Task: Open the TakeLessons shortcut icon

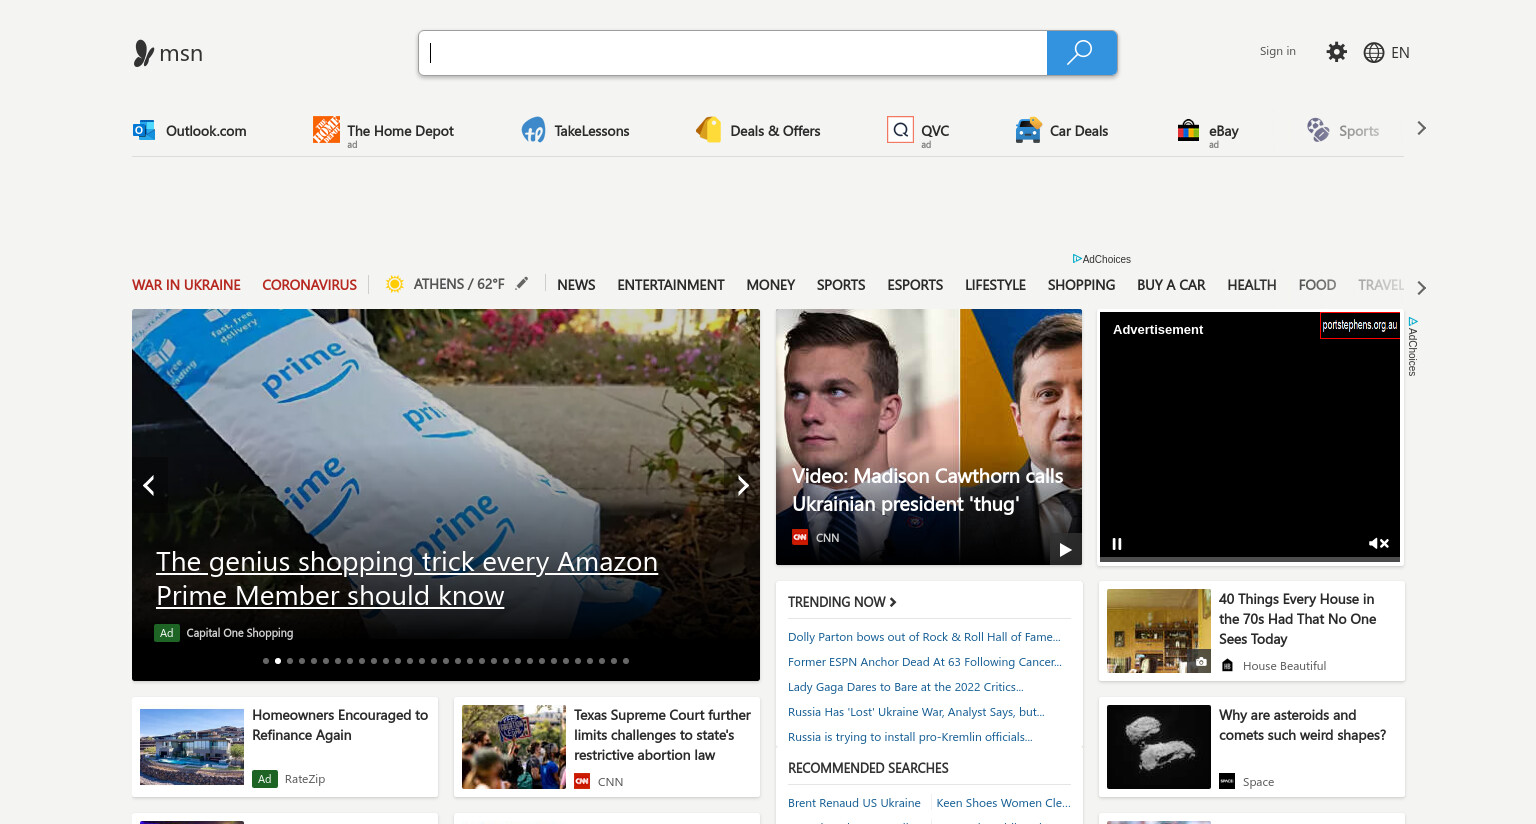Action: coord(533,130)
